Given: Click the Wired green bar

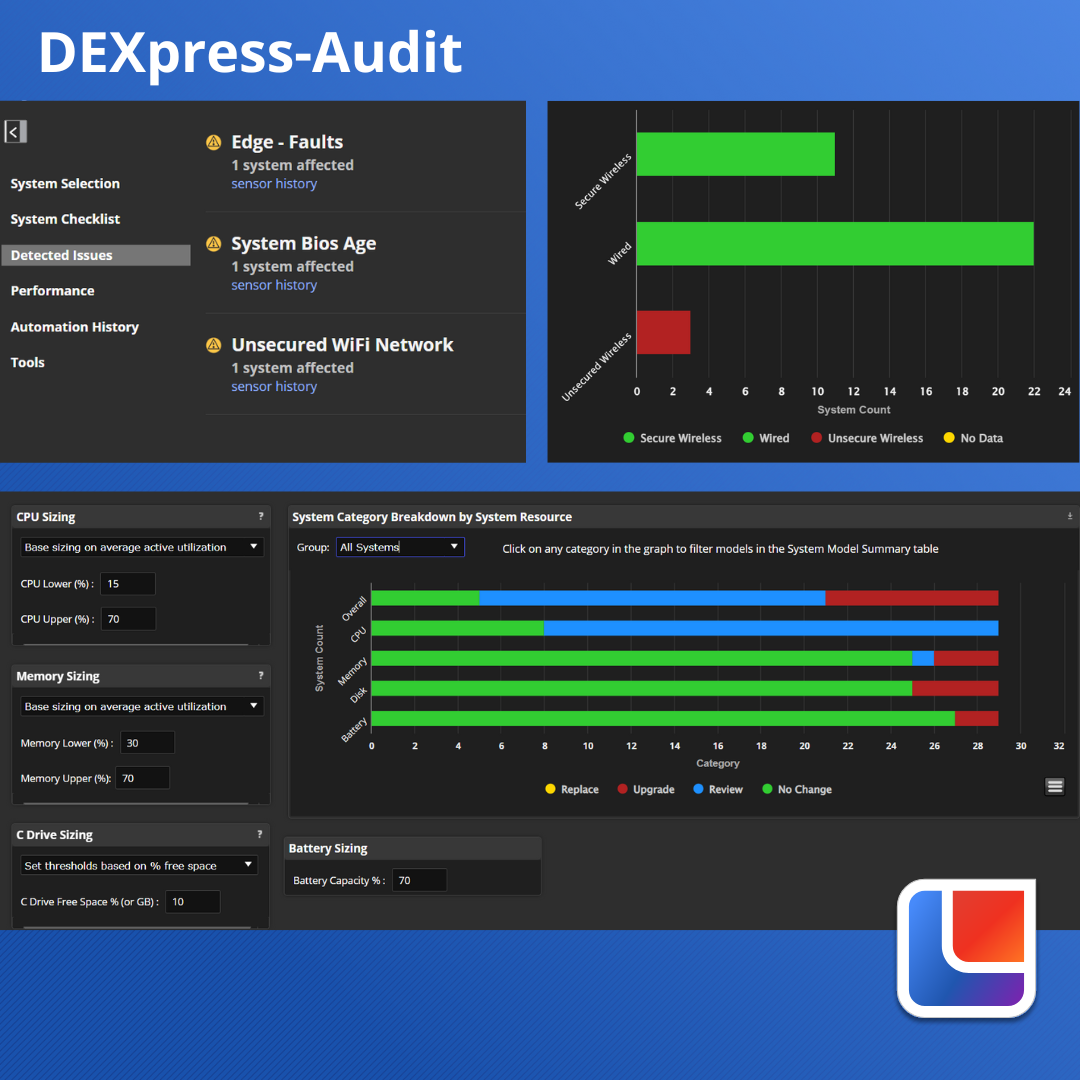Looking at the screenshot, I should [835, 243].
